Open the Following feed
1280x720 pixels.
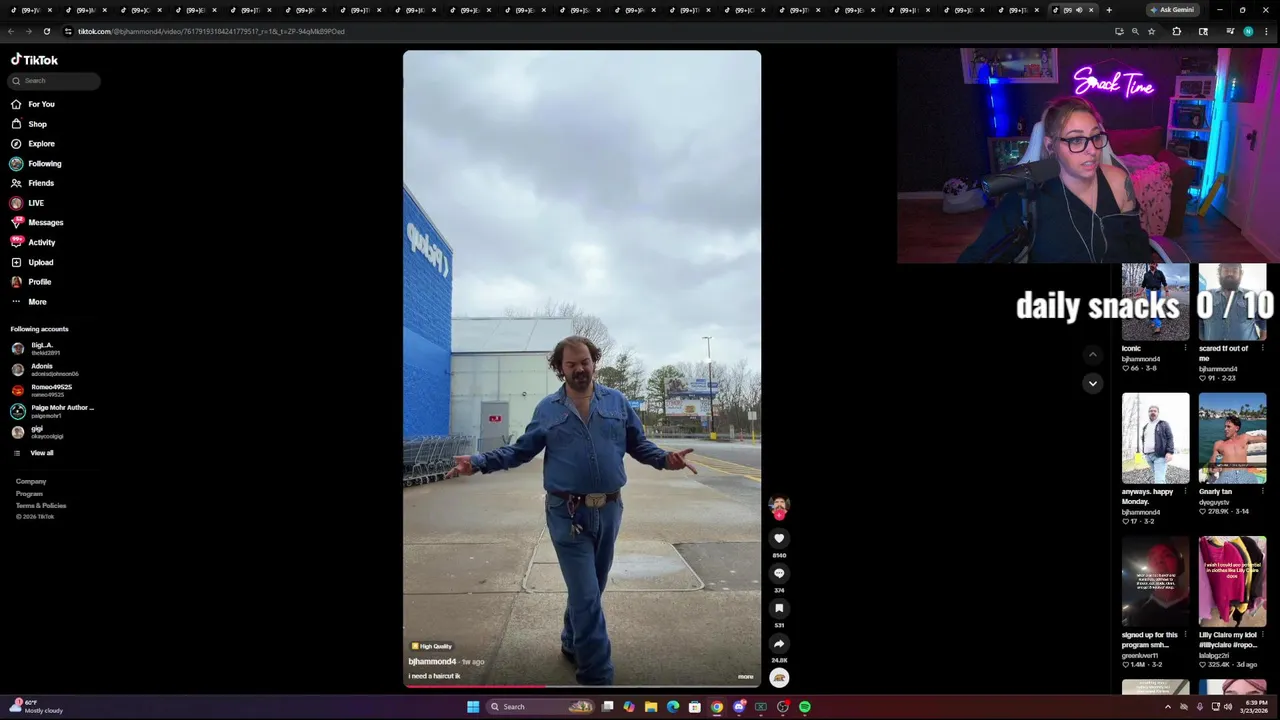point(36,163)
